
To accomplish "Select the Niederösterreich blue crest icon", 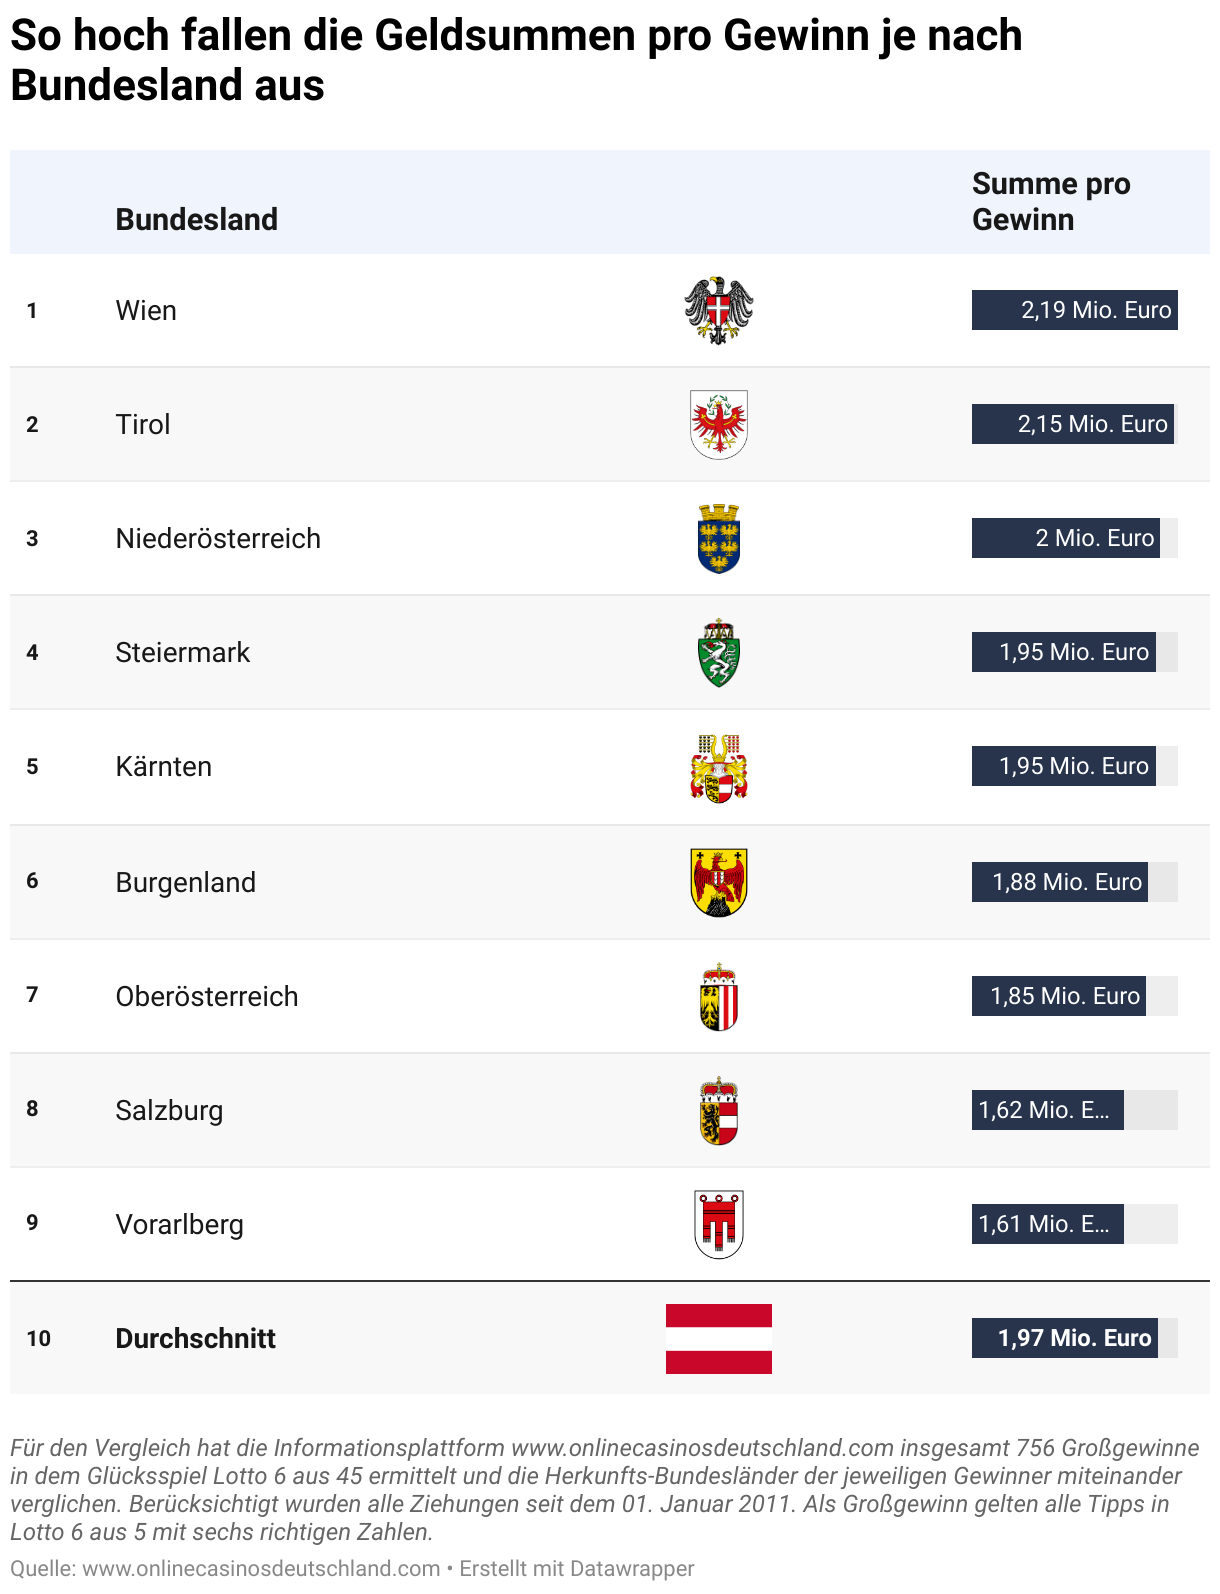I will tap(718, 538).
